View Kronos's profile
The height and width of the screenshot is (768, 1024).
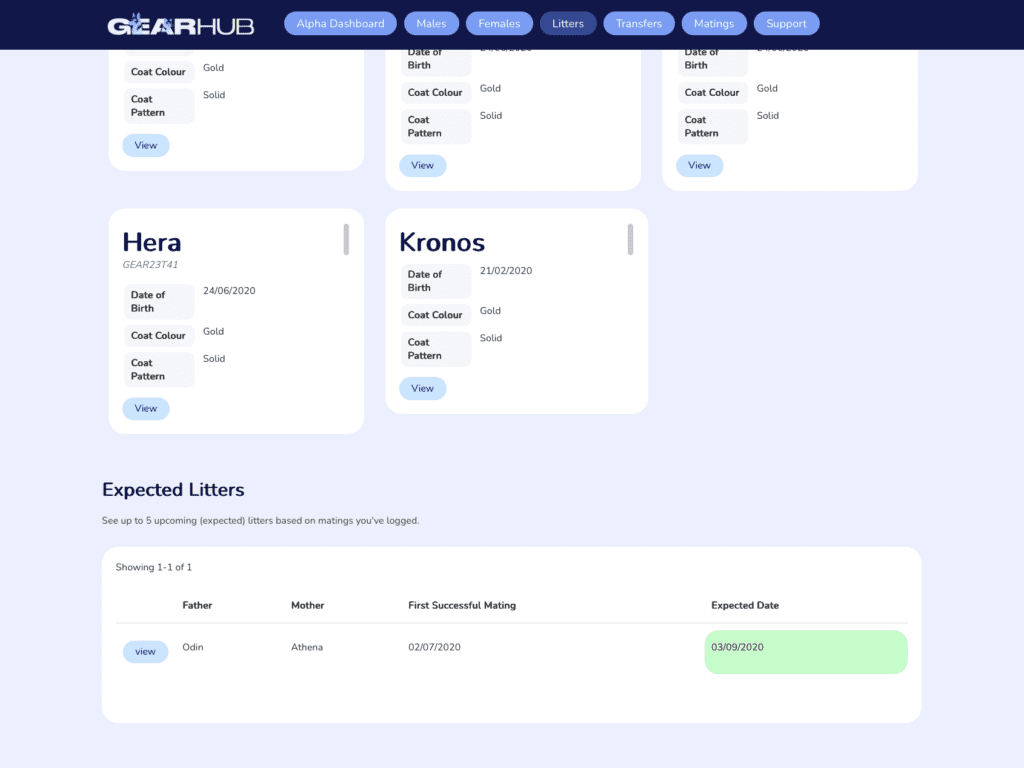[x=423, y=388]
